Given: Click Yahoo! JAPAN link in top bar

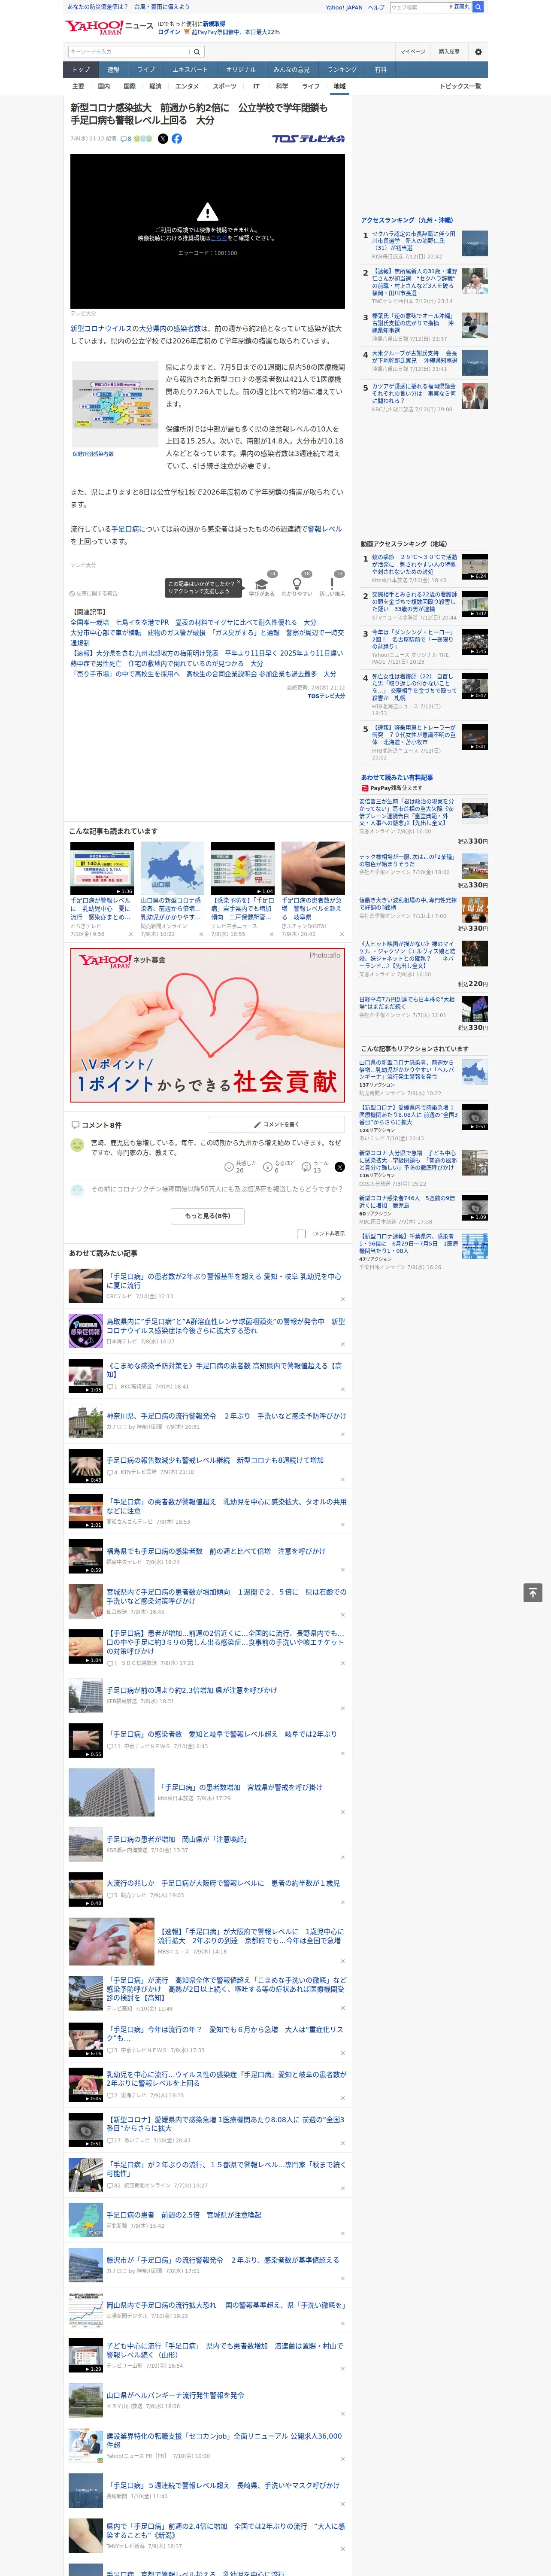Looking at the screenshot, I should point(344,7).
